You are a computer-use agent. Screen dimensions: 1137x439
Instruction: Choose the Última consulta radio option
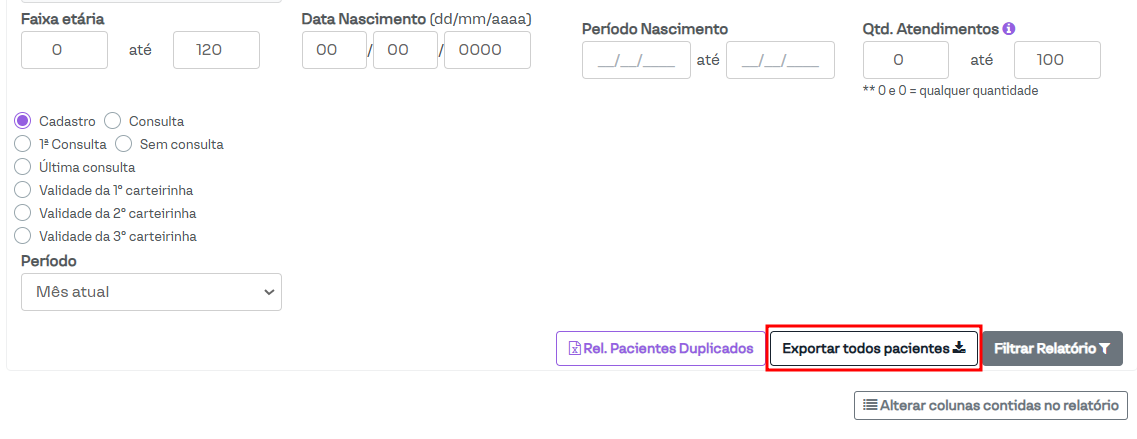[23, 167]
